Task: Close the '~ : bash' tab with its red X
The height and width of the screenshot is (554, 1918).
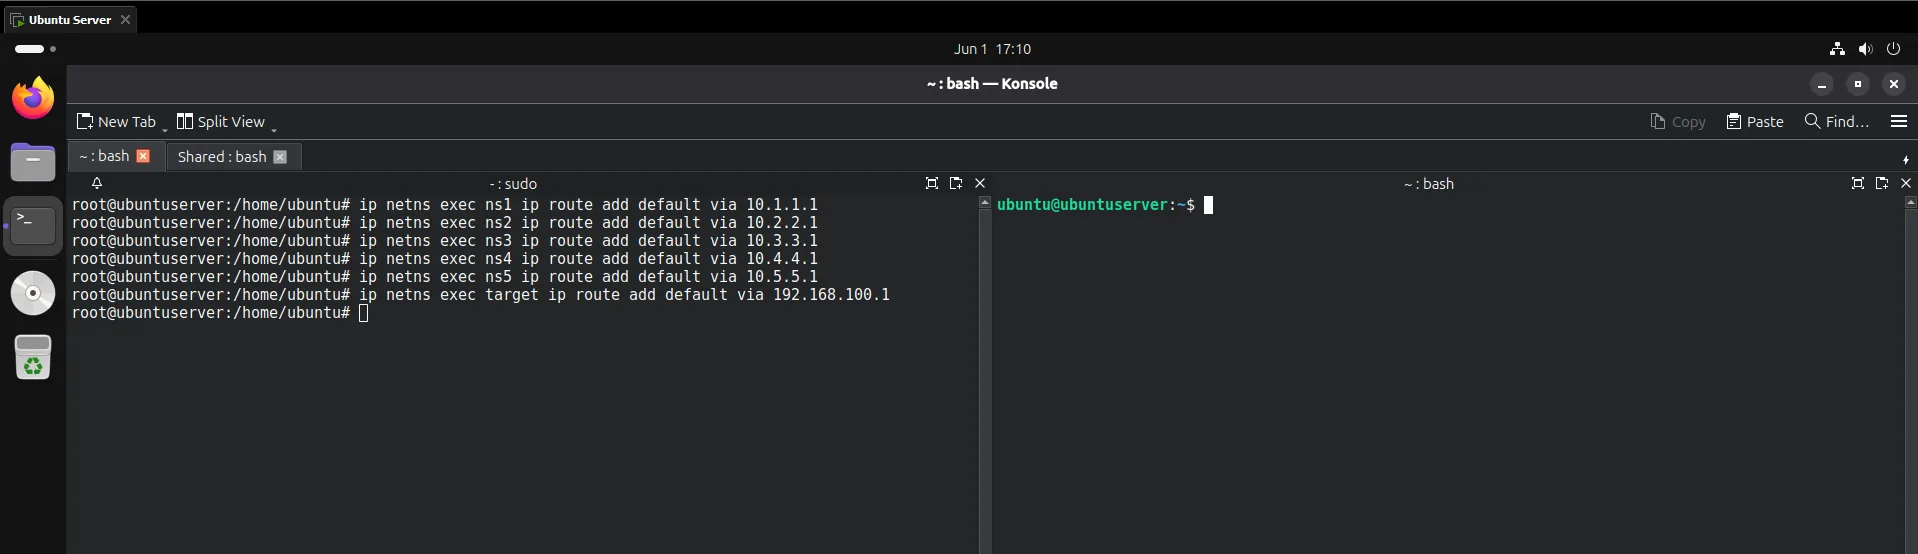Action: tap(143, 156)
